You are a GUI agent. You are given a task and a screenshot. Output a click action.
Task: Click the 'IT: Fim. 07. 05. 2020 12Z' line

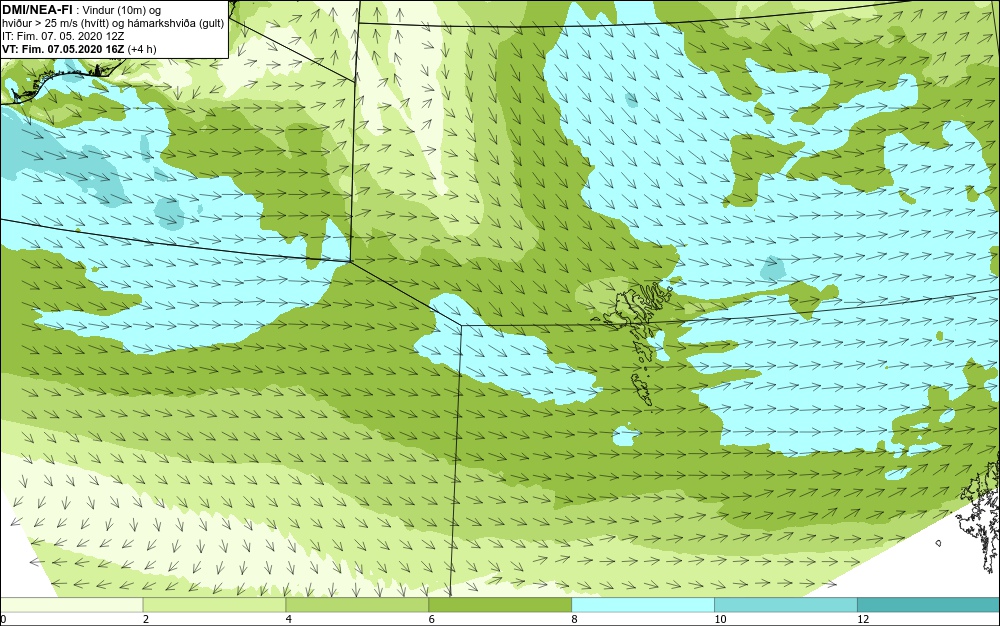point(63,36)
